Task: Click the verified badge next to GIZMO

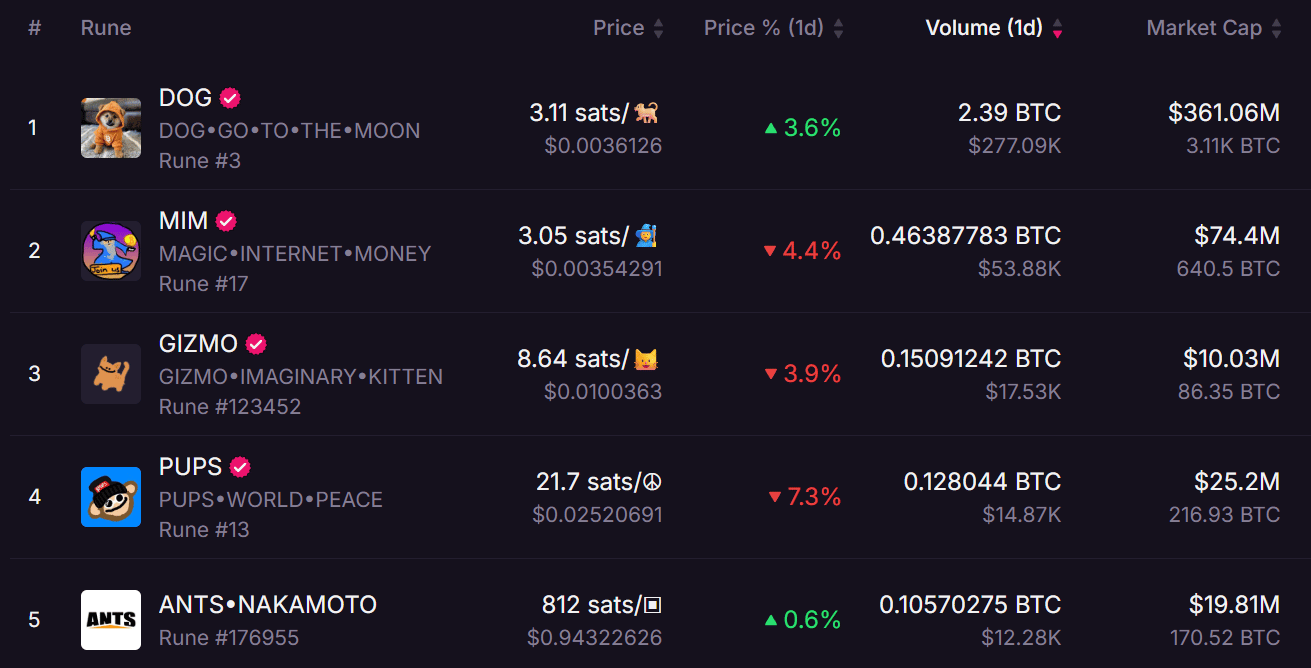Action: (x=256, y=344)
